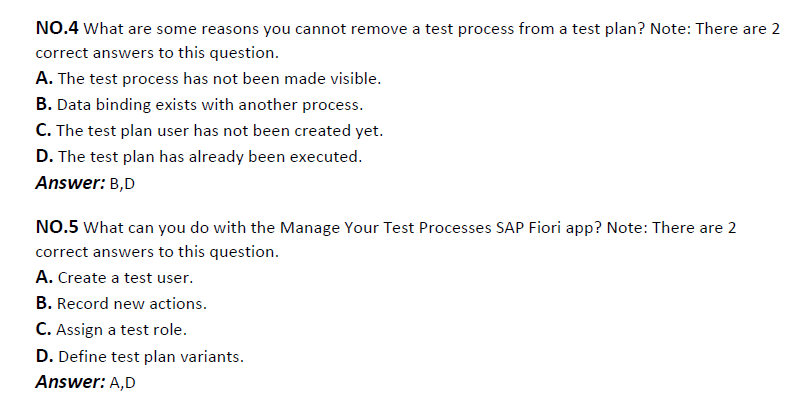Select option D test plan already executed
The height and width of the screenshot is (402, 797).
click(199, 157)
